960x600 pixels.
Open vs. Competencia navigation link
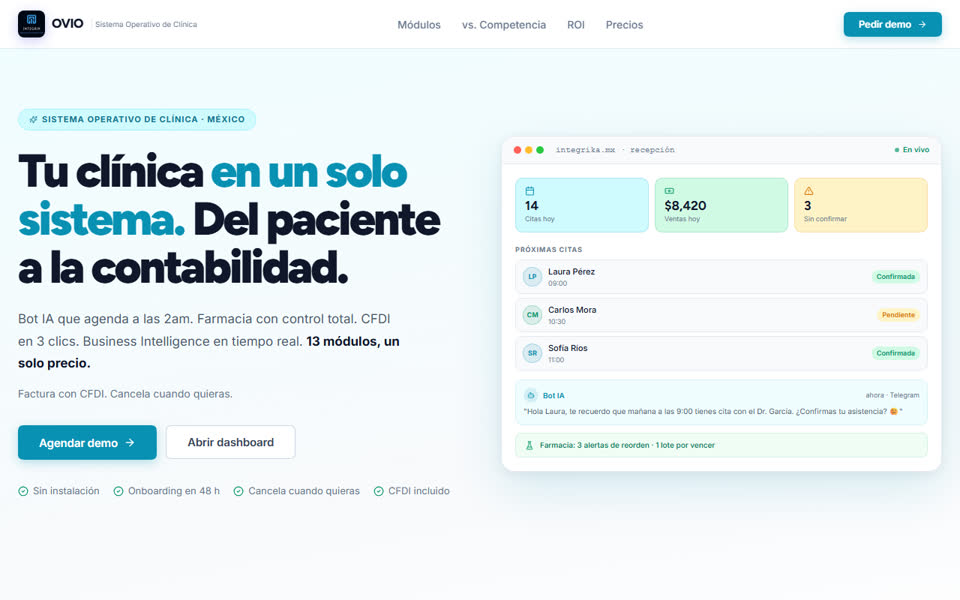(504, 25)
